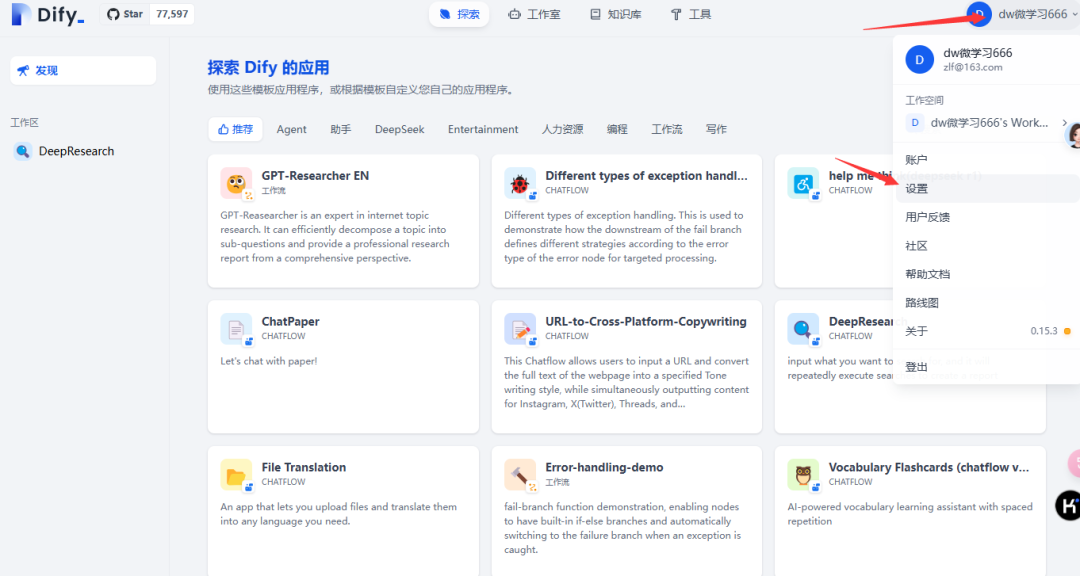Viewport: 1080px width, 576px height.
Task: Filter apps by DeepSeek category
Action: pos(399,129)
